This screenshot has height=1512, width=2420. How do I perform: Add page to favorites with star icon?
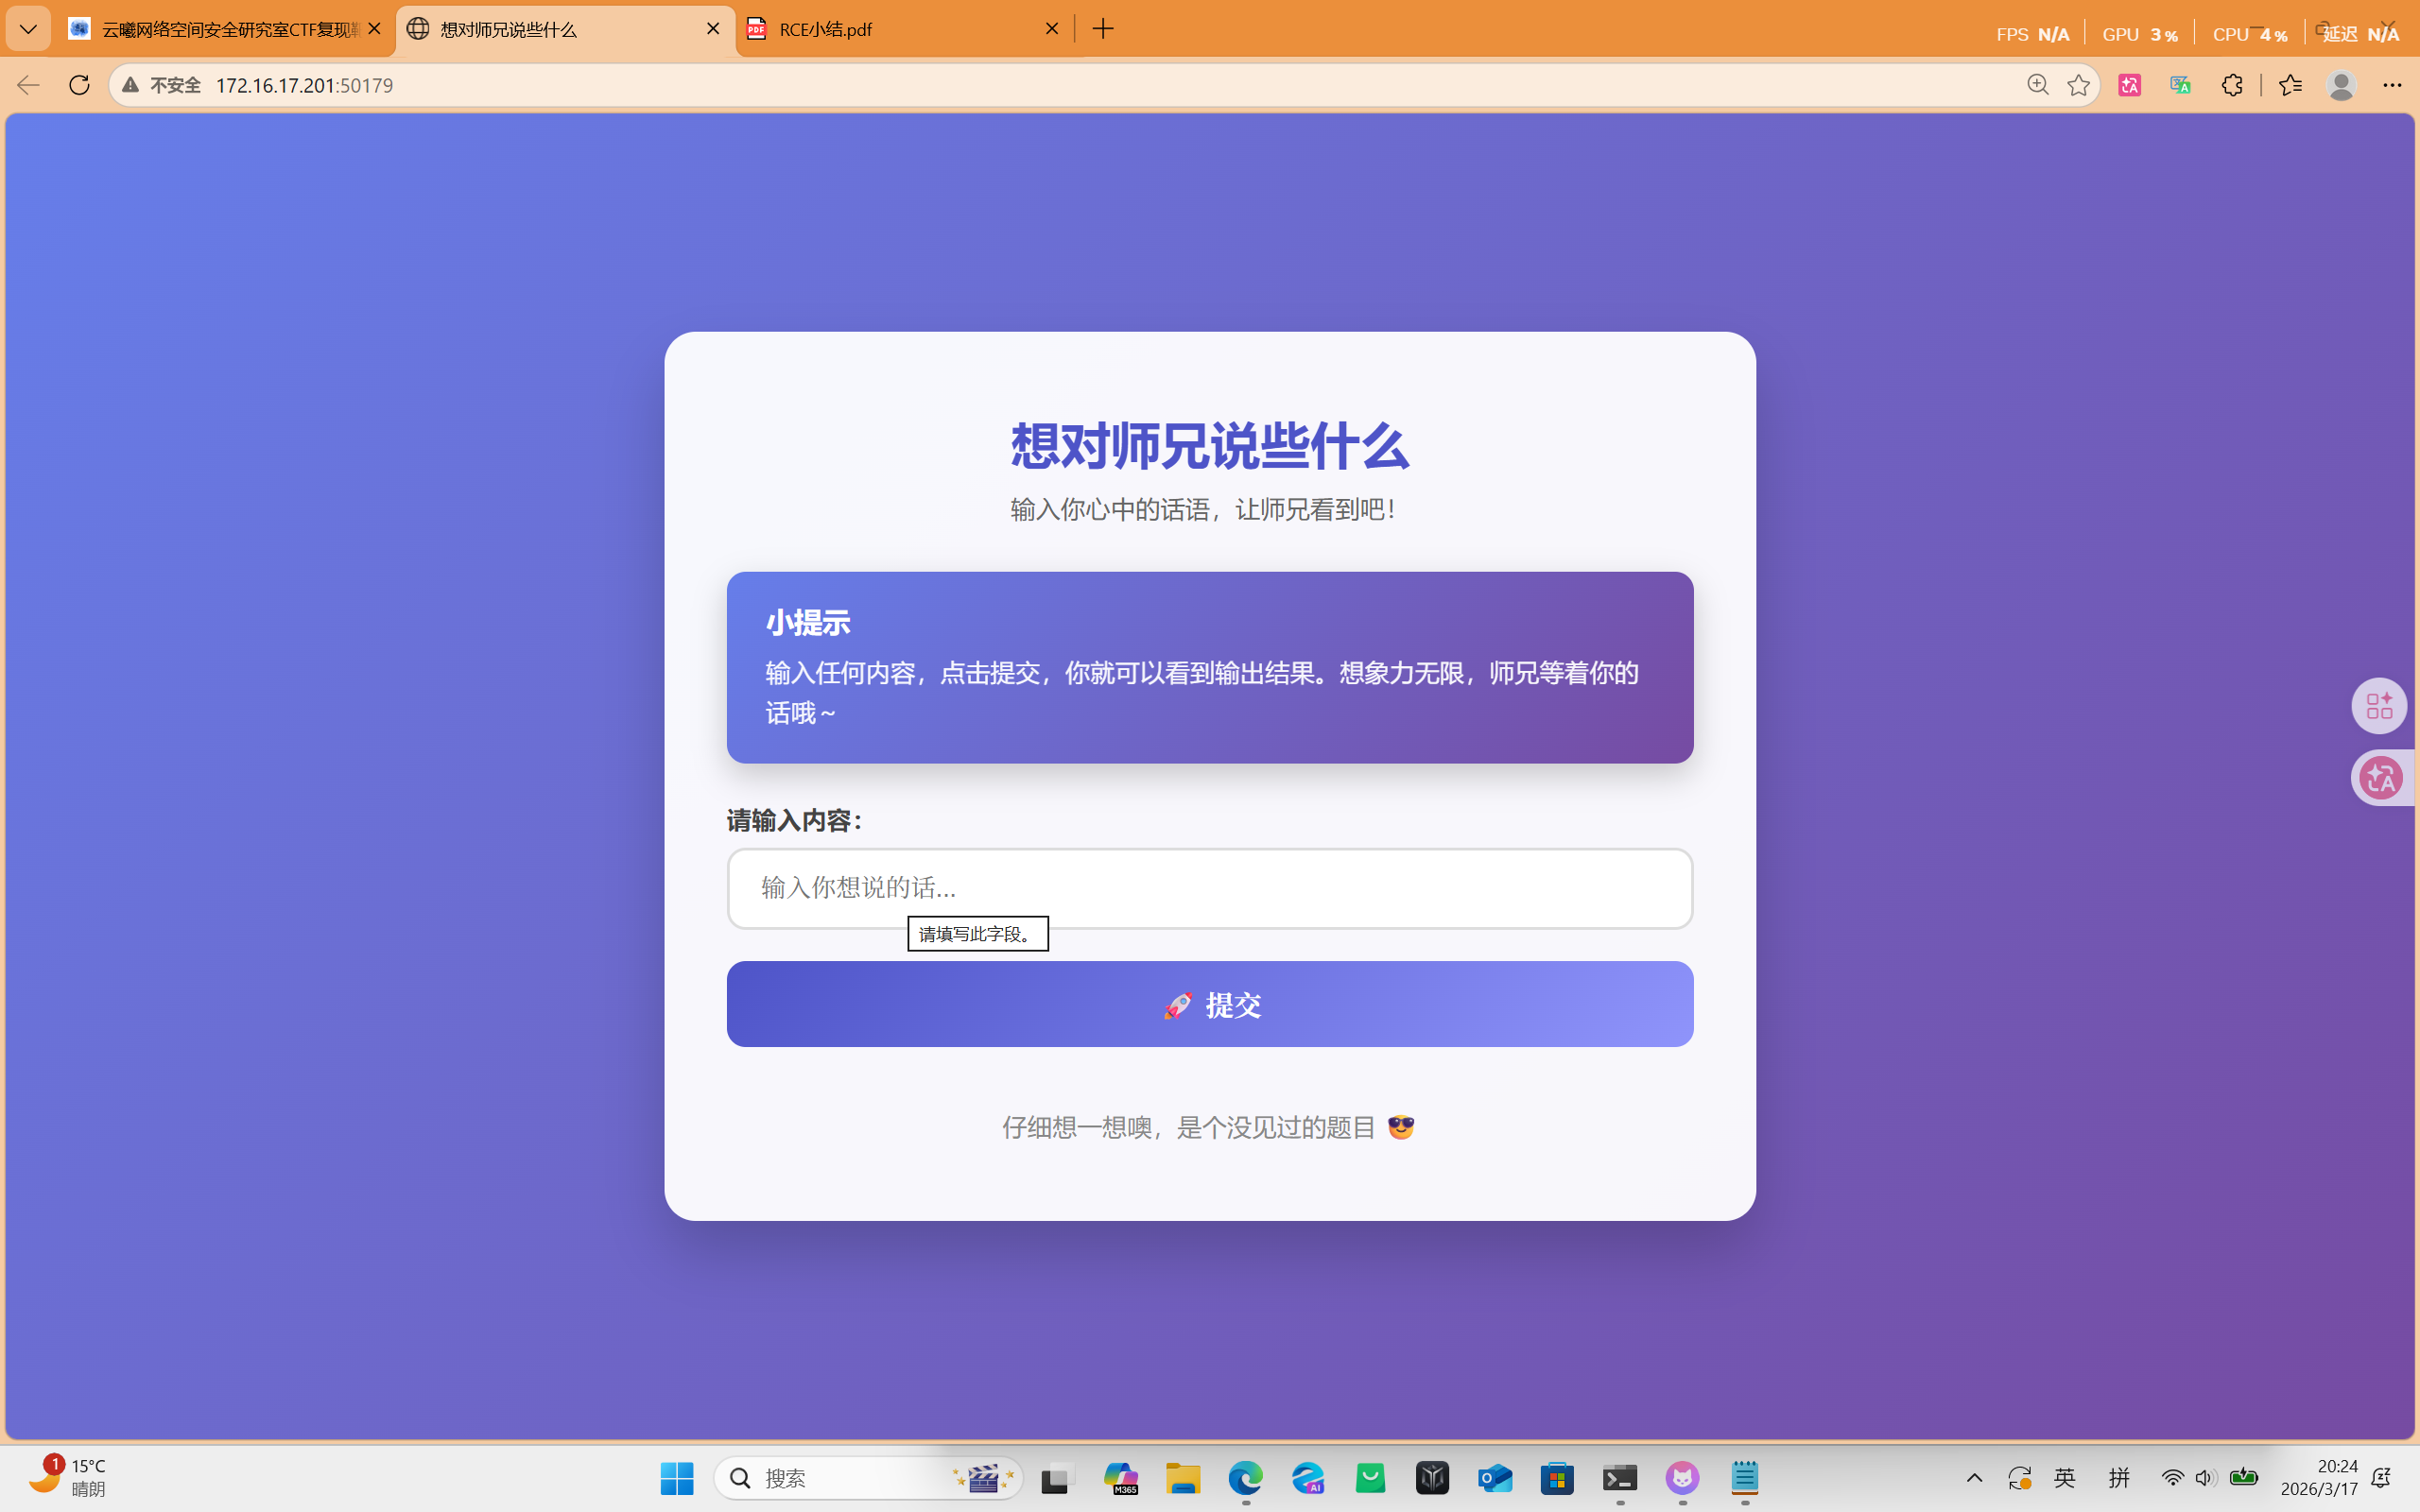tap(2078, 85)
